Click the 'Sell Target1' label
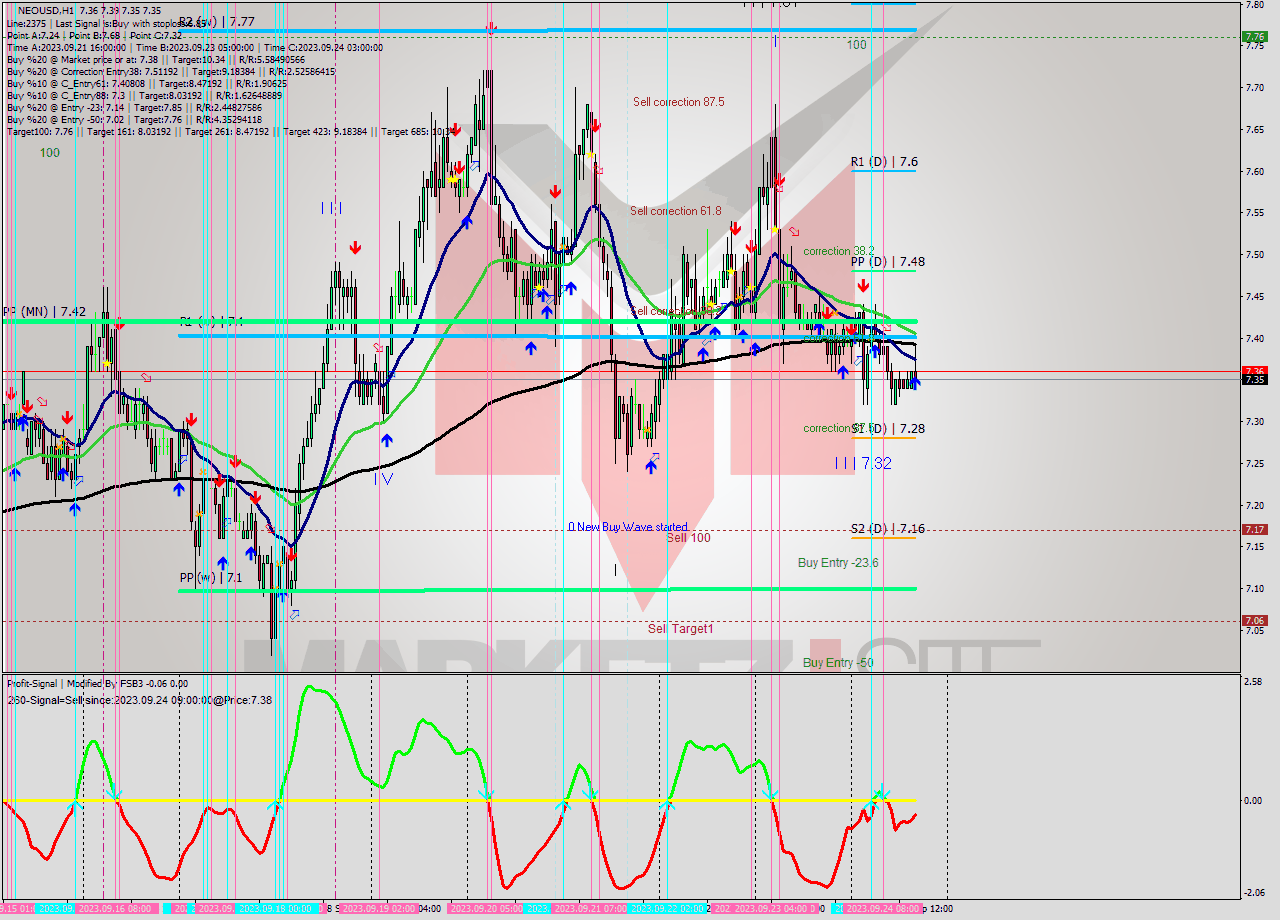Image resolution: width=1280 pixels, height=920 pixels. pyautogui.click(x=680, y=629)
